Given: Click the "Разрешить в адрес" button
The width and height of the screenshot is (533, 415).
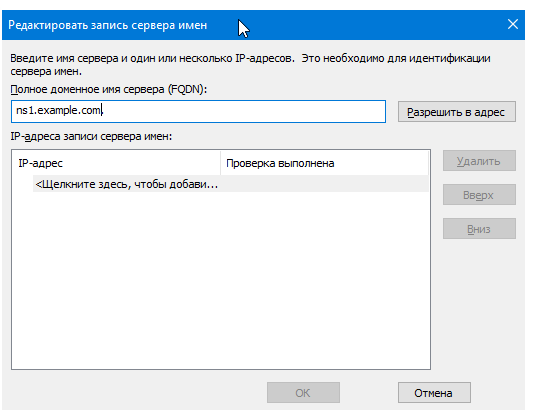Looking at the screenshot, I should [457, 111].
